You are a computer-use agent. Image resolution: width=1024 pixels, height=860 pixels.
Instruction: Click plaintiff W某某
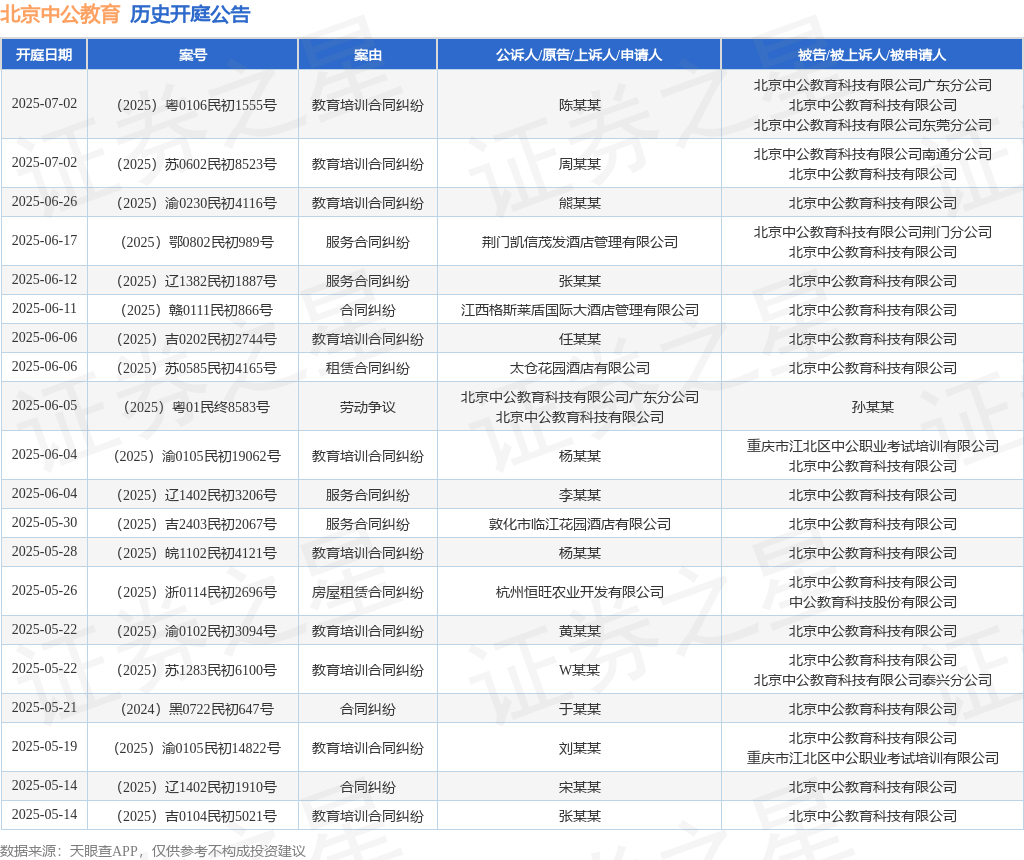point(579,671)
